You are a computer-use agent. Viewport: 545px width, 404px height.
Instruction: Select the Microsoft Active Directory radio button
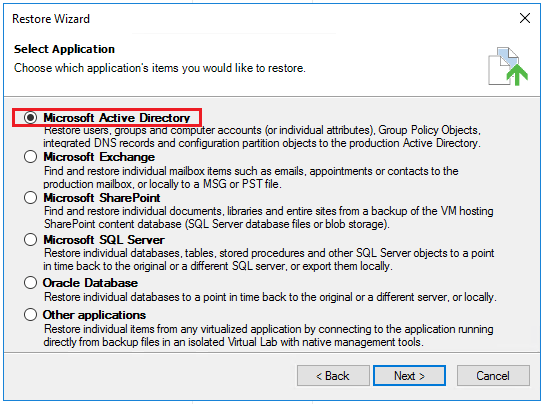(31, 118)
